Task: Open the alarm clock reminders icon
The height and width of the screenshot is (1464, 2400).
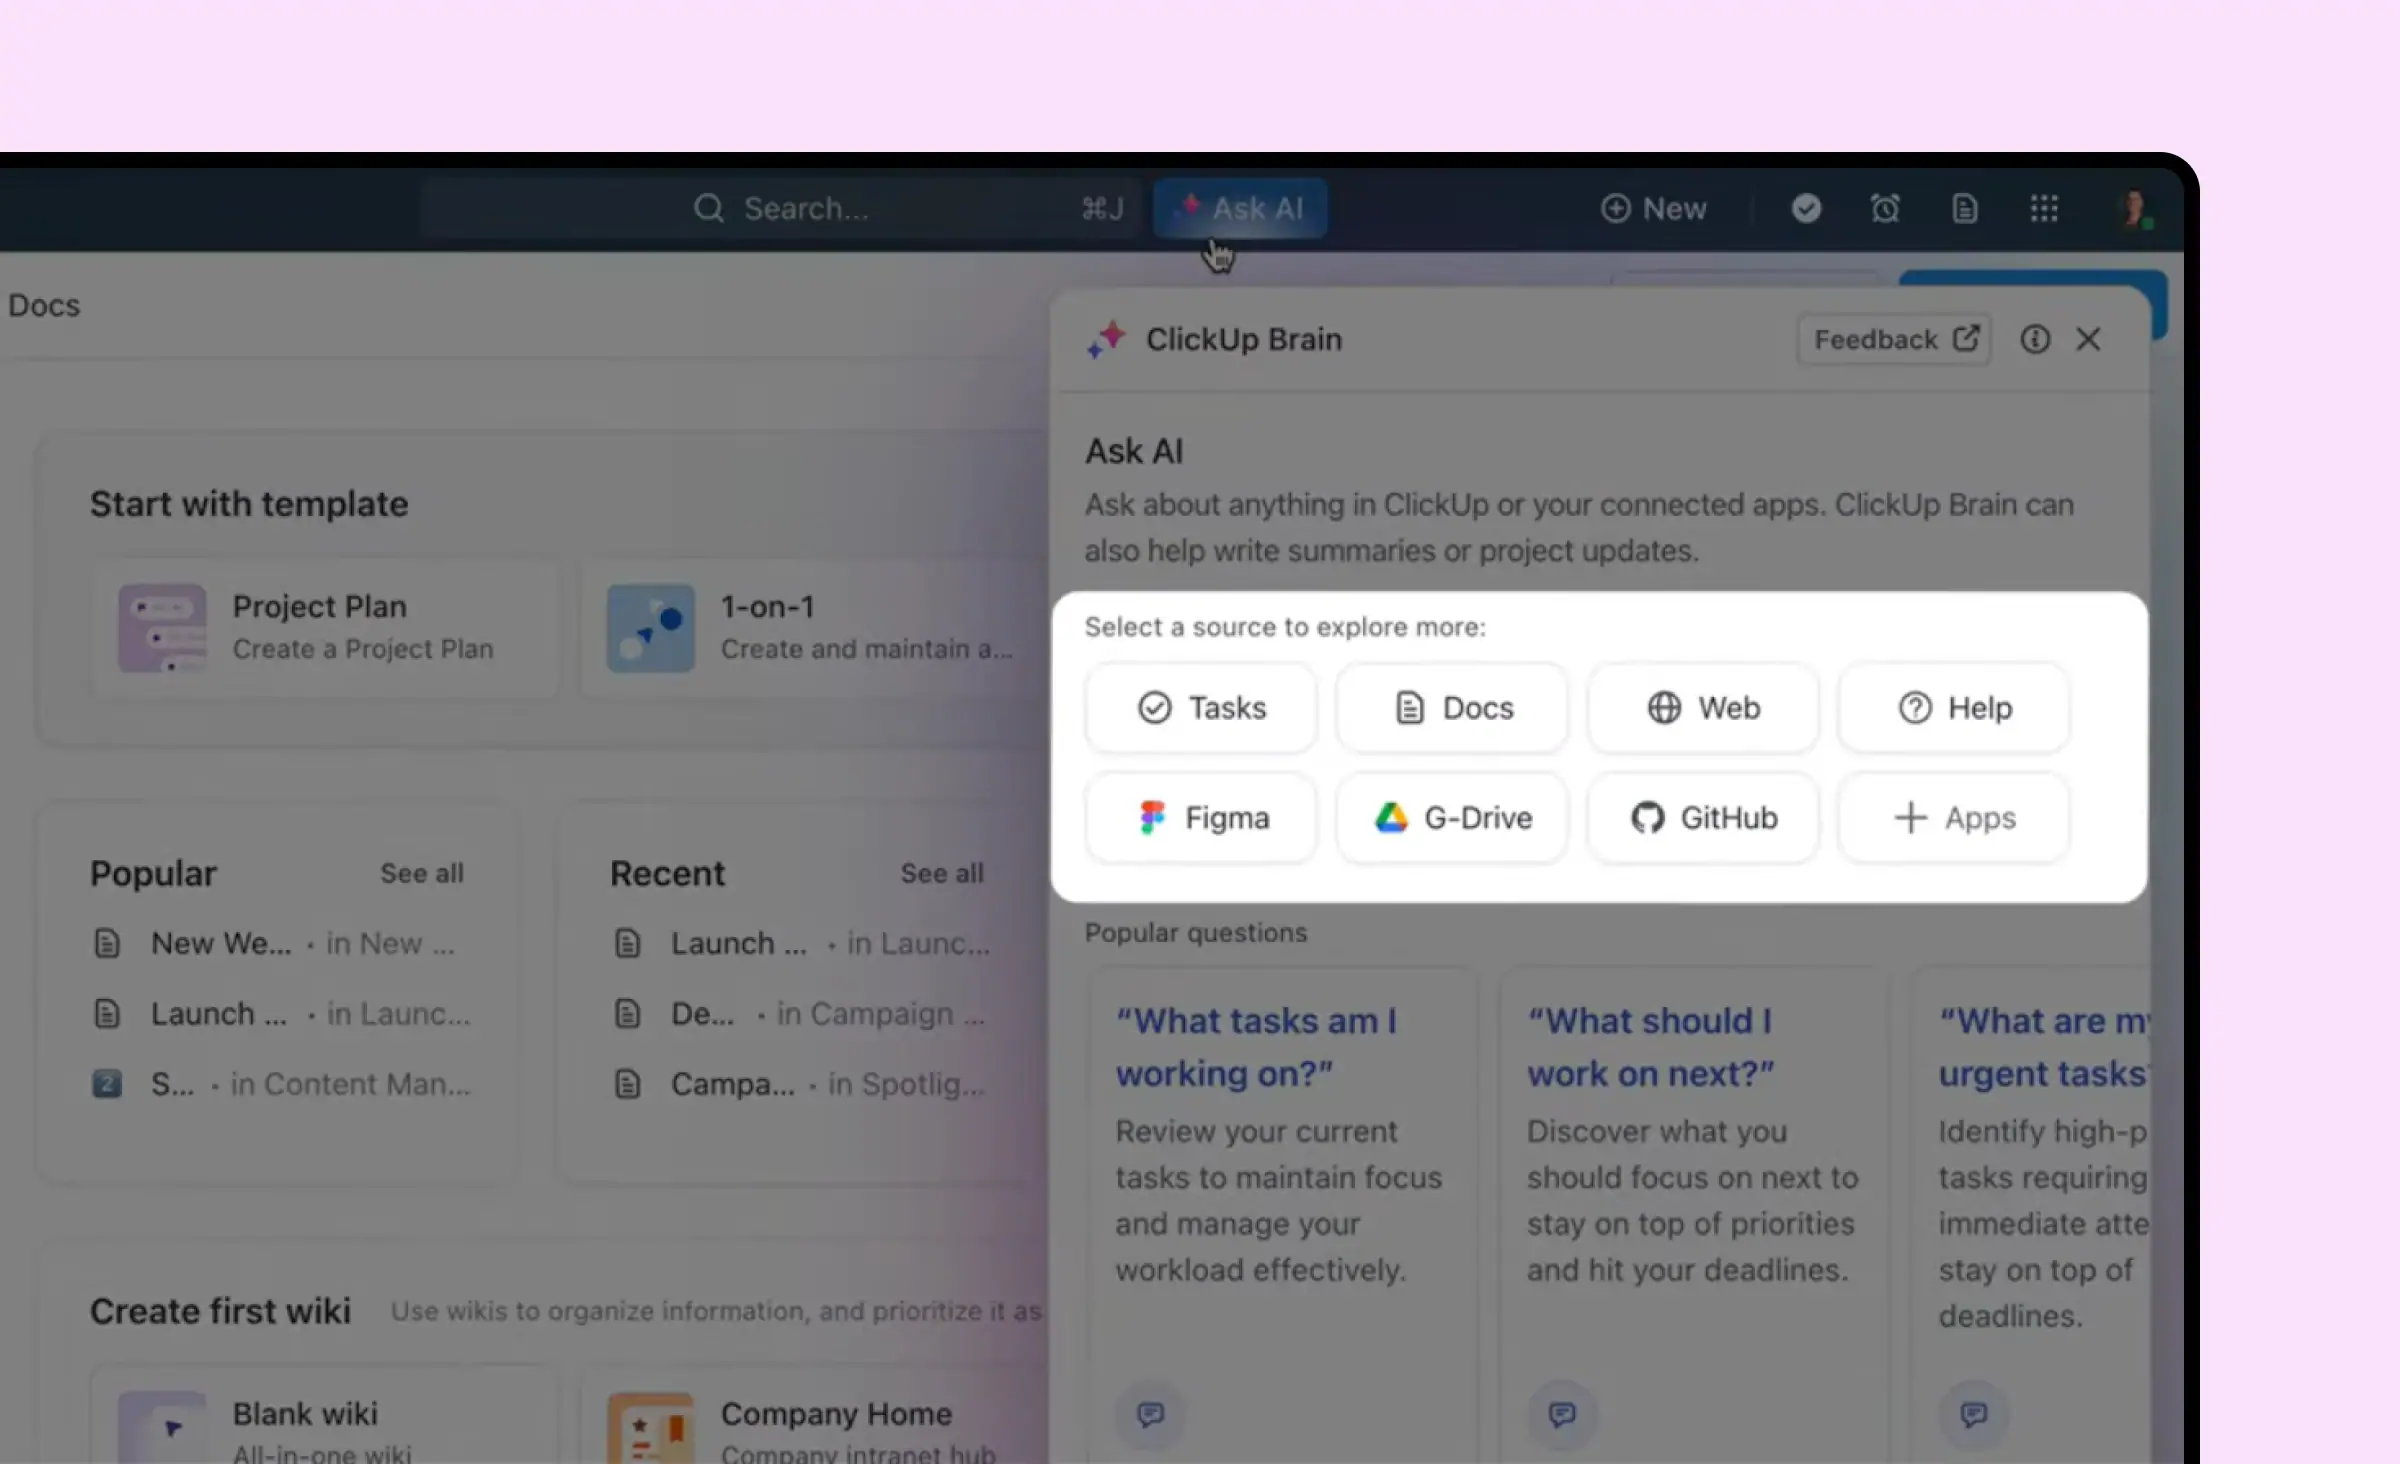Action: click(x=1885, y=208)
